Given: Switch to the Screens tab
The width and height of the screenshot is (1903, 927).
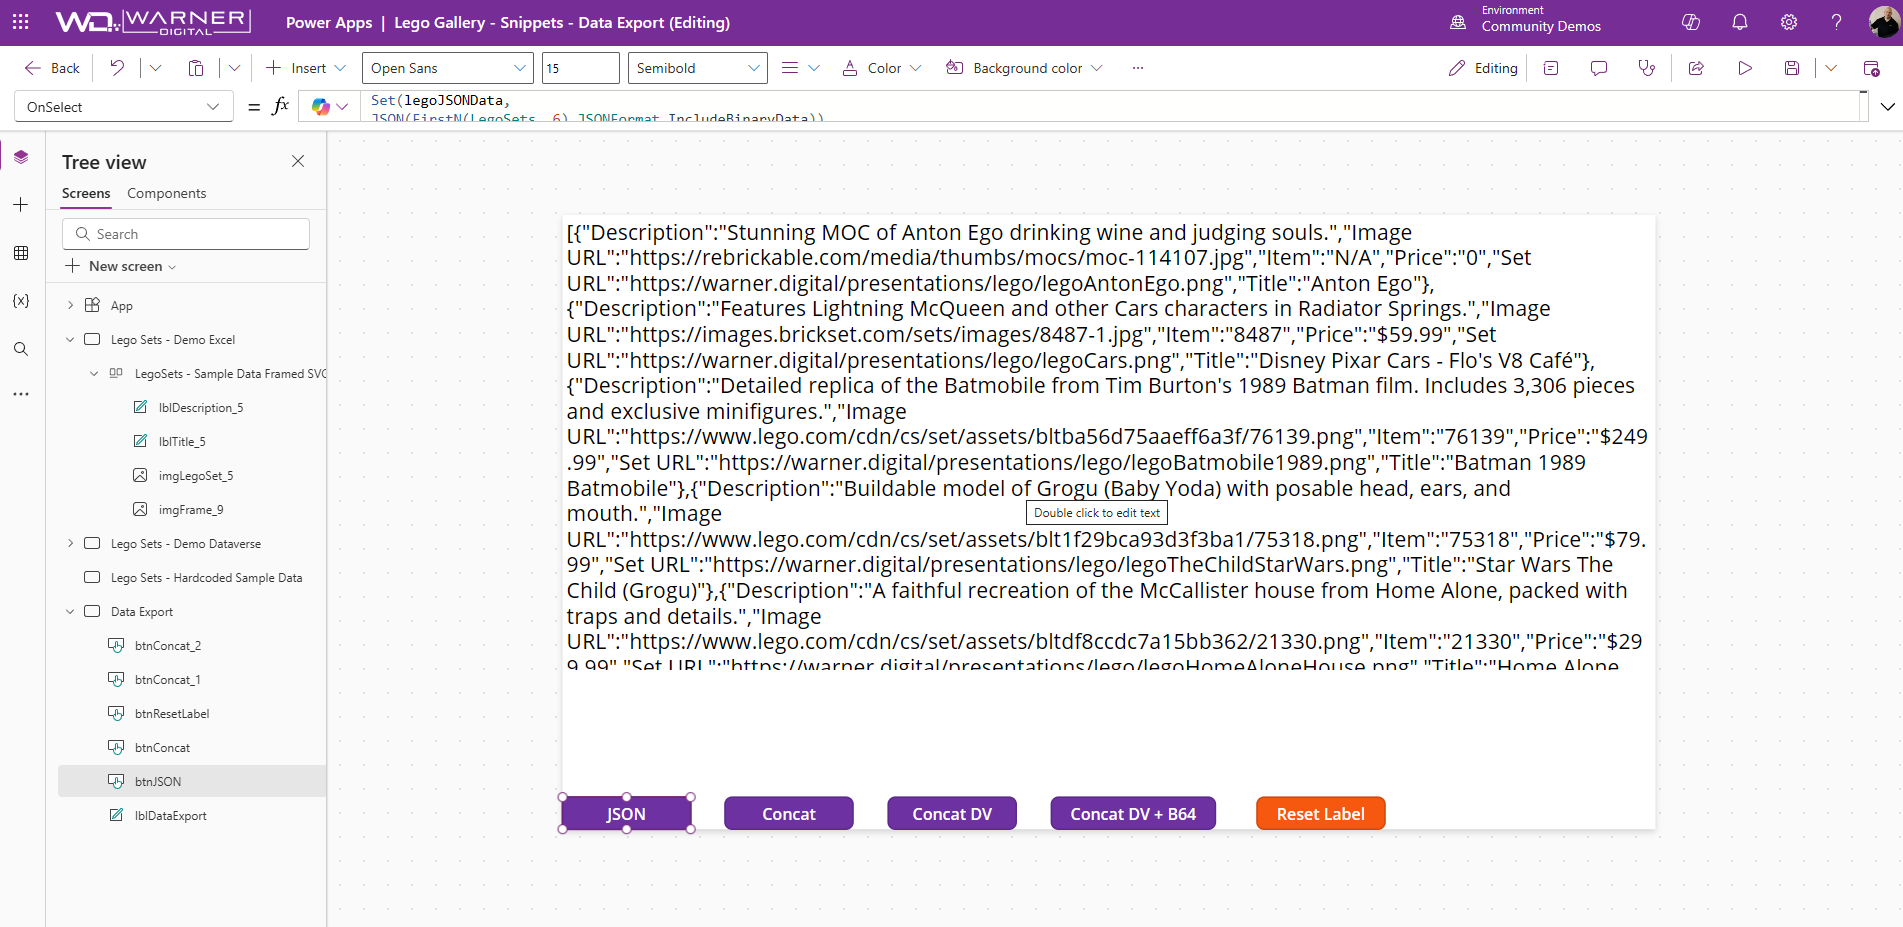Looking at the screenshot, I should click(86, 193).
